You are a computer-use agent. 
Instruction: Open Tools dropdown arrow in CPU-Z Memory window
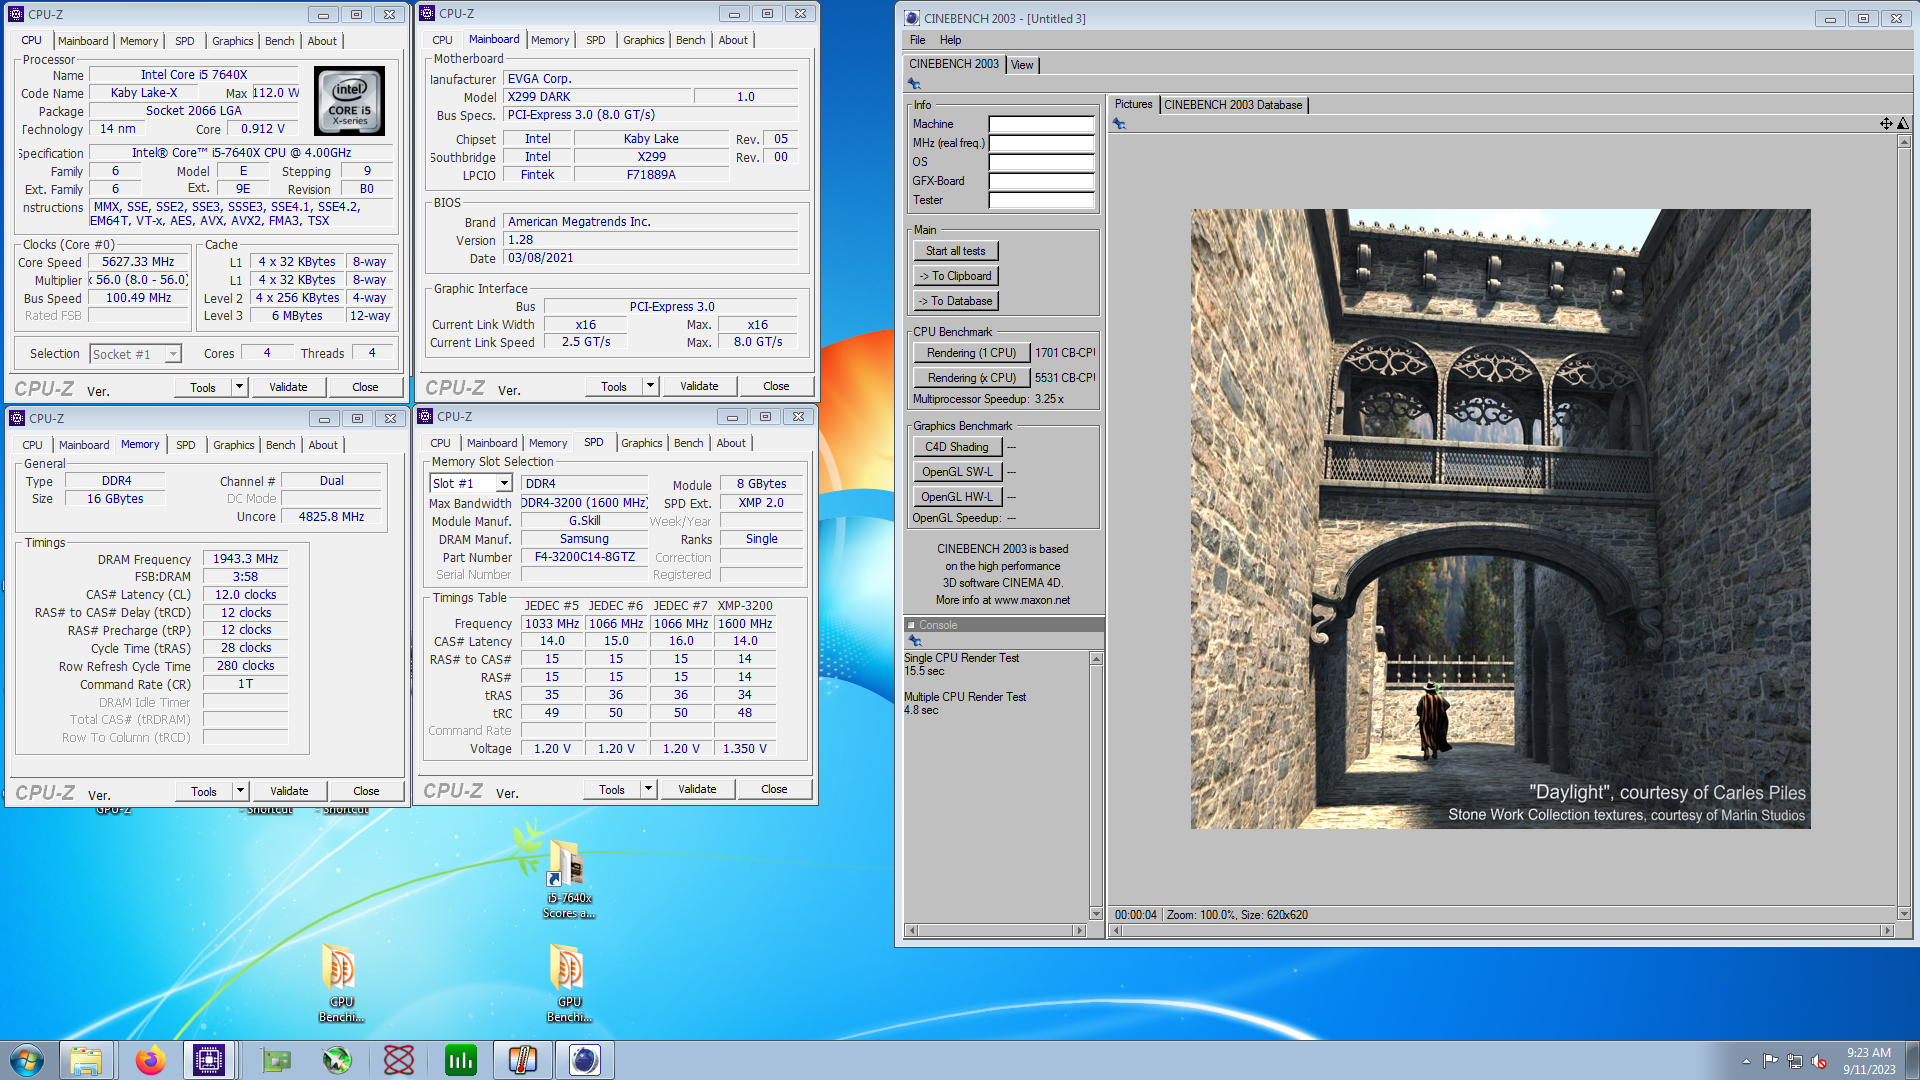(240, 791)
